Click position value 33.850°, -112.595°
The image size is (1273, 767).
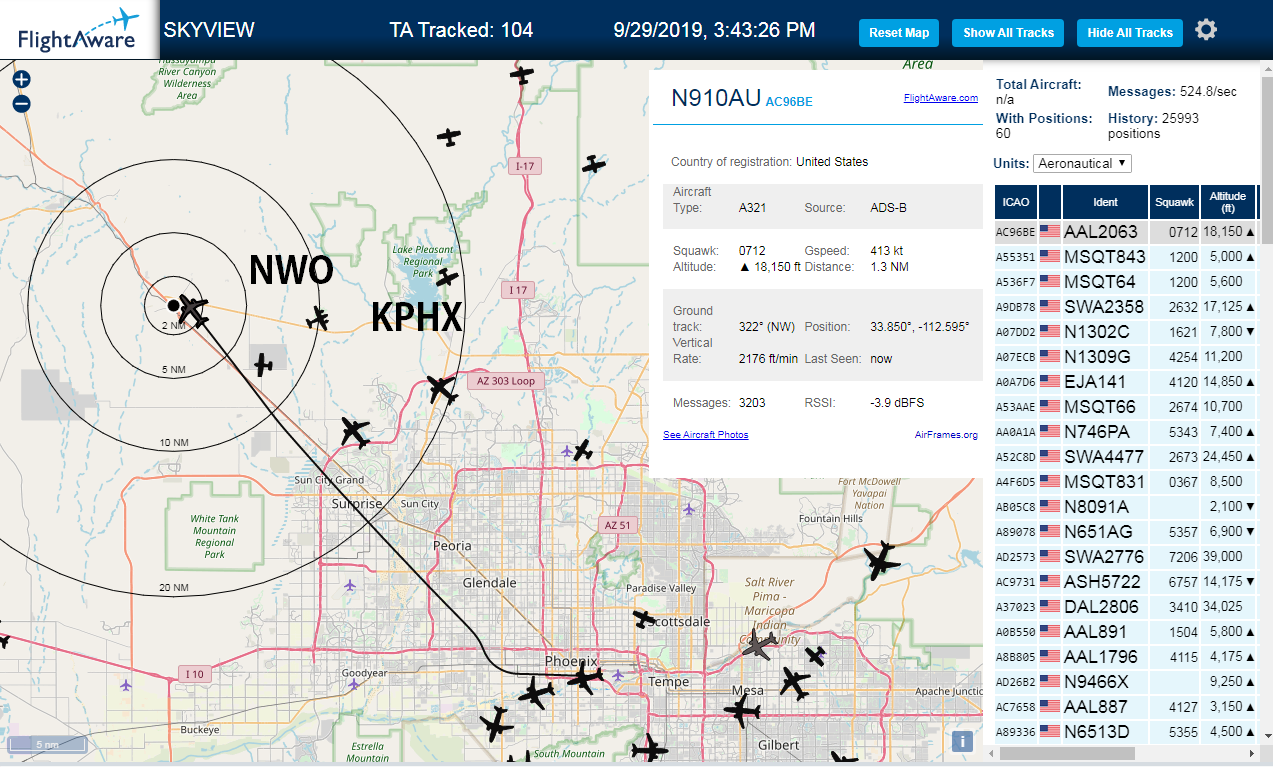(x=918, y=327)
